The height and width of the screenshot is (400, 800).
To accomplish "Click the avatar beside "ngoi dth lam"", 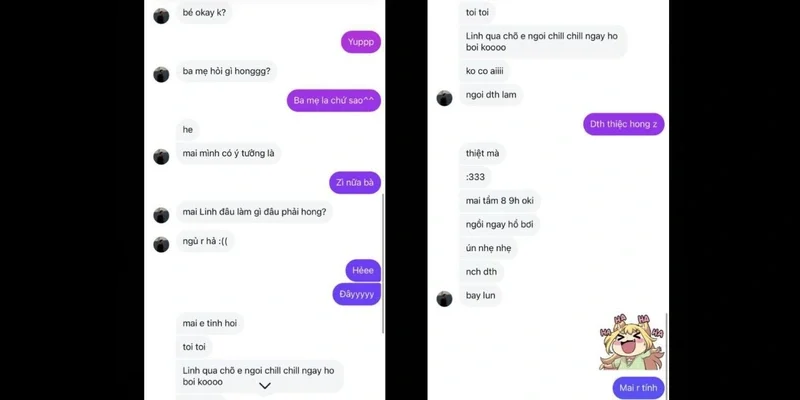I will point(444,98).
